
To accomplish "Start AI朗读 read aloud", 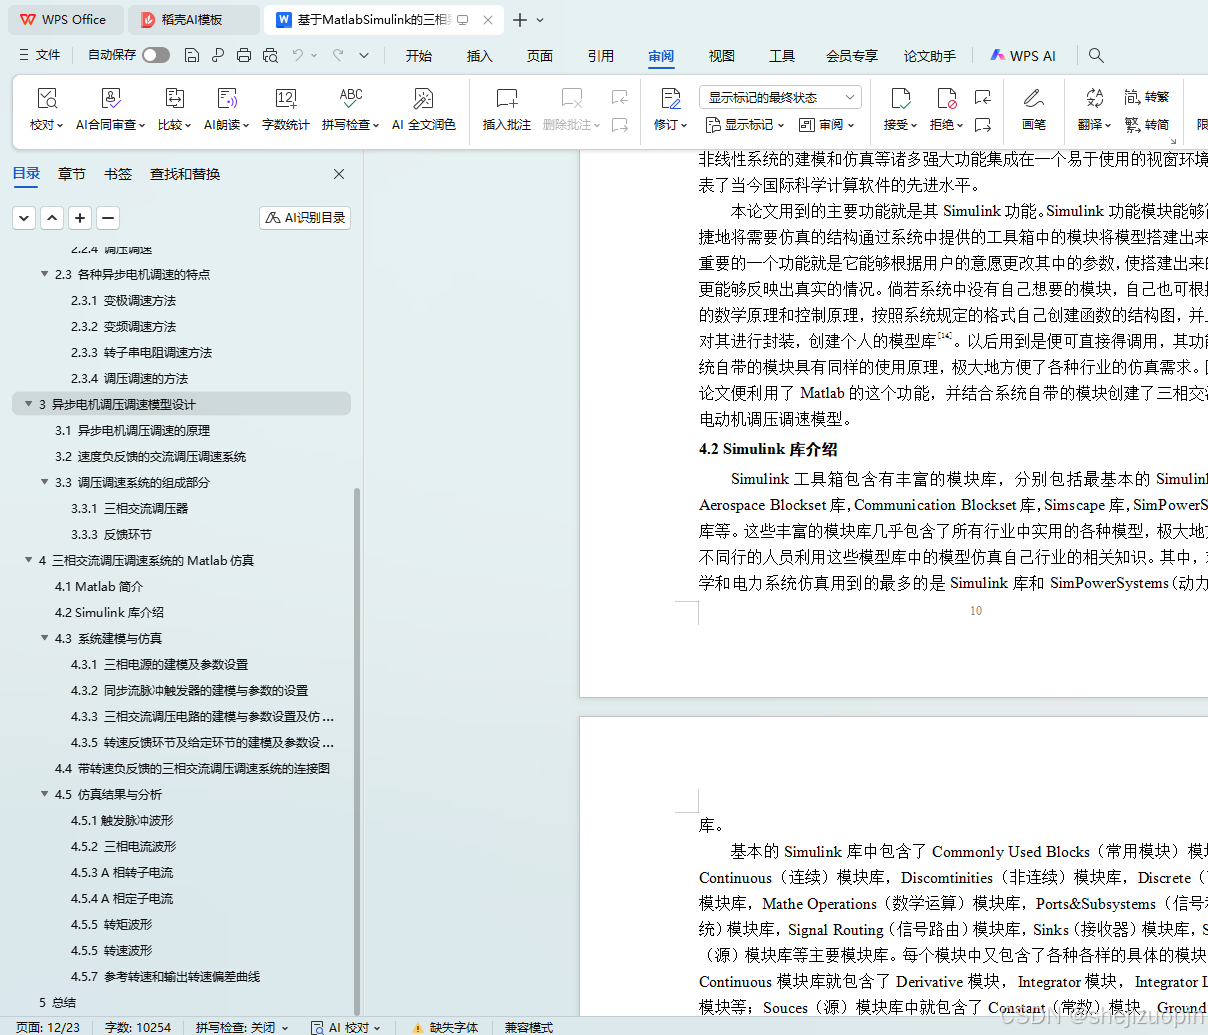I will (x=227, y=109).
